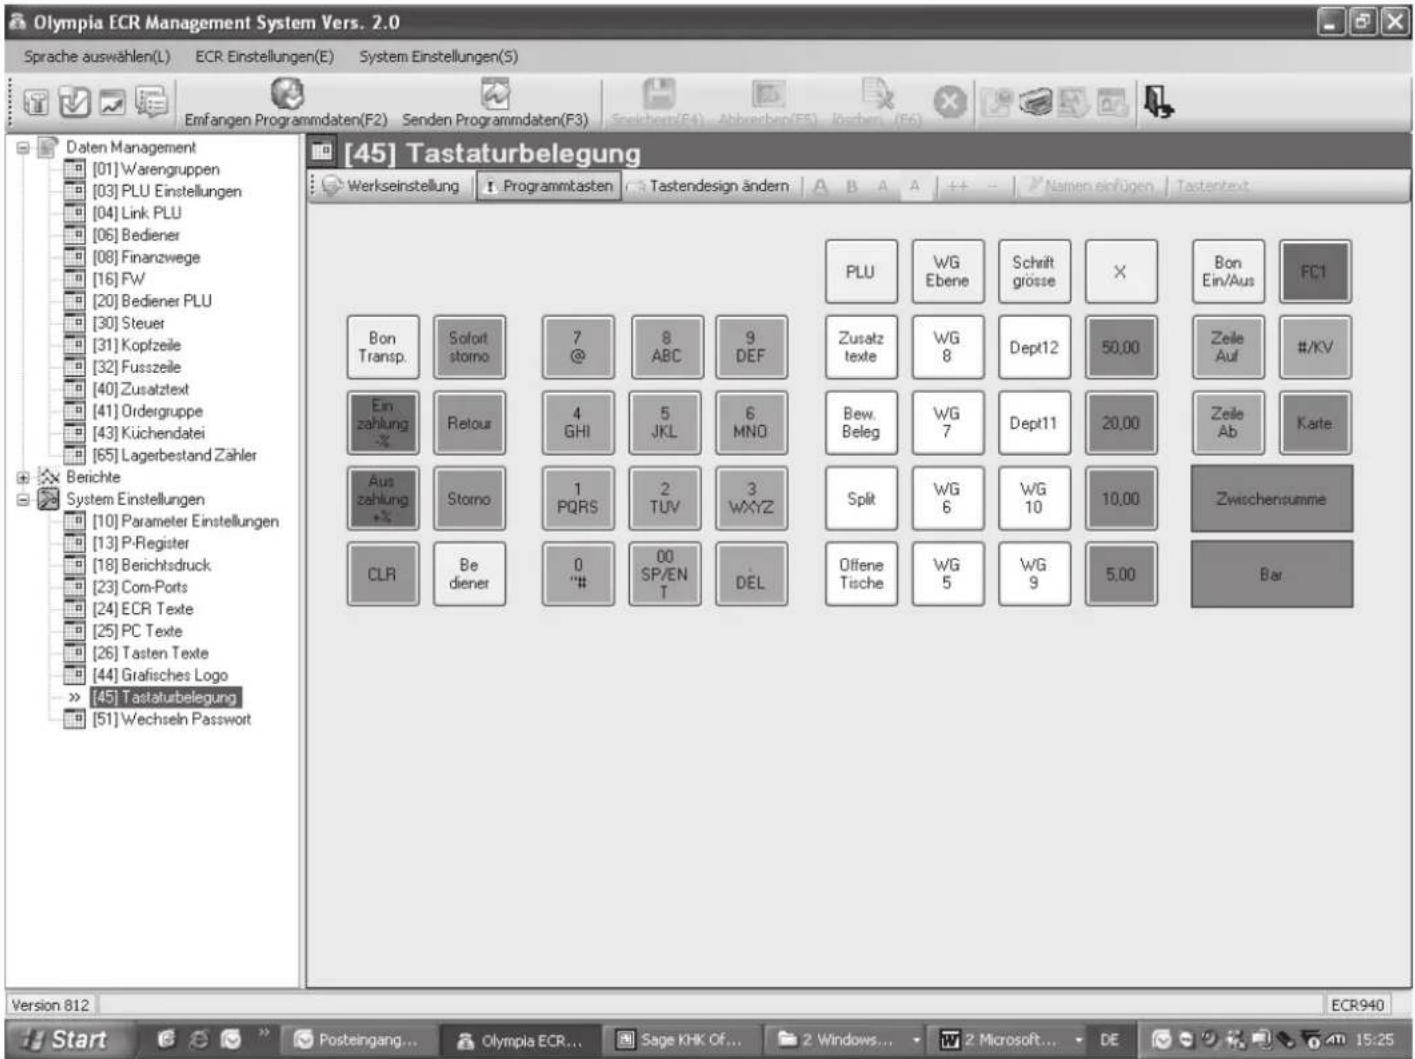Open the ECR Einstellungen menu
Viewport: 1415px width, 1059px height.
(x=265, y=57)
